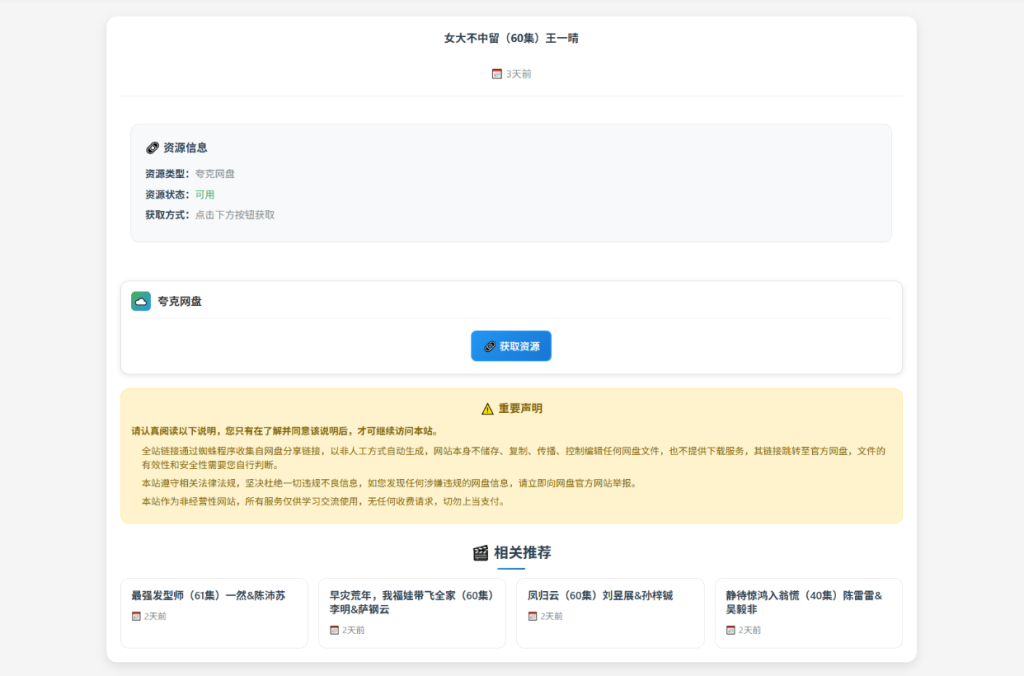
Task: Click the 早灾荒年 recommendation card
Action: coord(412,615)
